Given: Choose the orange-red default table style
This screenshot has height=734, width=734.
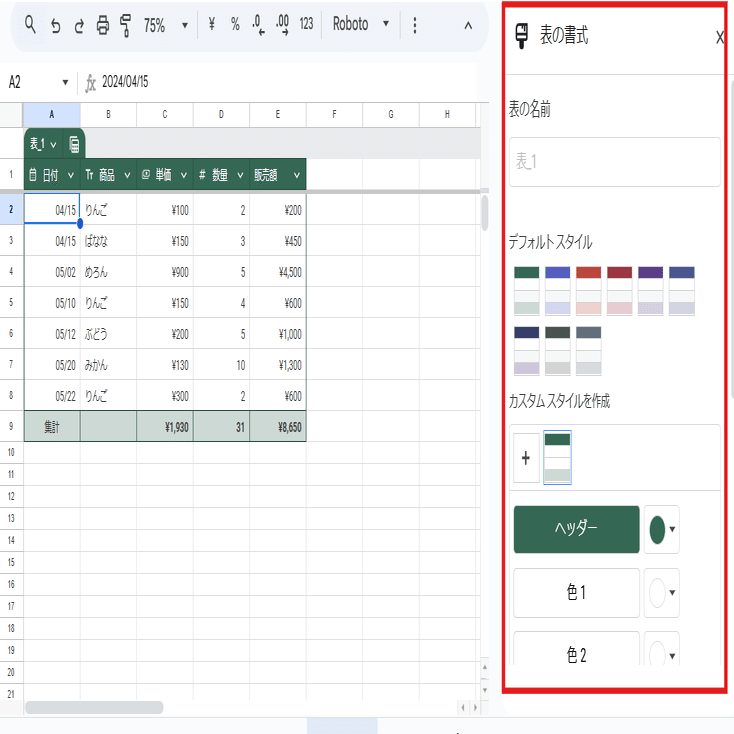Looking at the screenshot, I should (588, 290).
